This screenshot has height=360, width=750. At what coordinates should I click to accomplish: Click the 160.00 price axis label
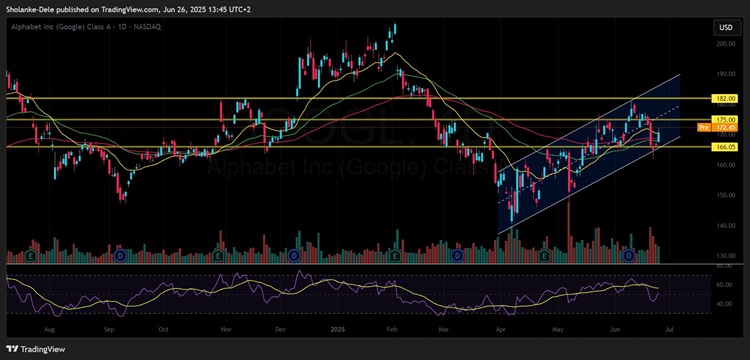726,165
